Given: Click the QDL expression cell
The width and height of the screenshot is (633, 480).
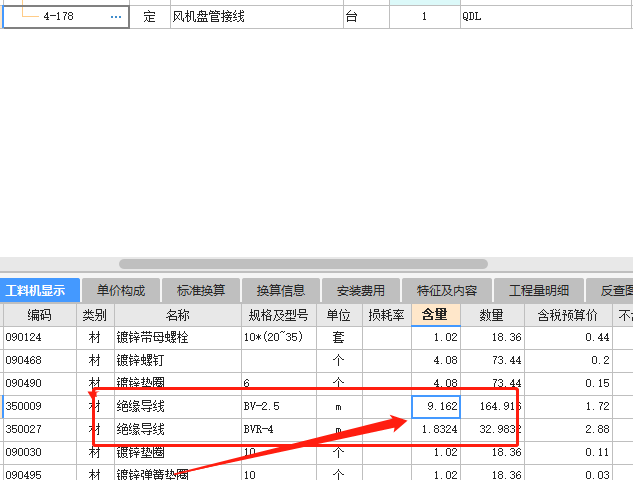Looking at the screenshot, I should pos(546,17).
